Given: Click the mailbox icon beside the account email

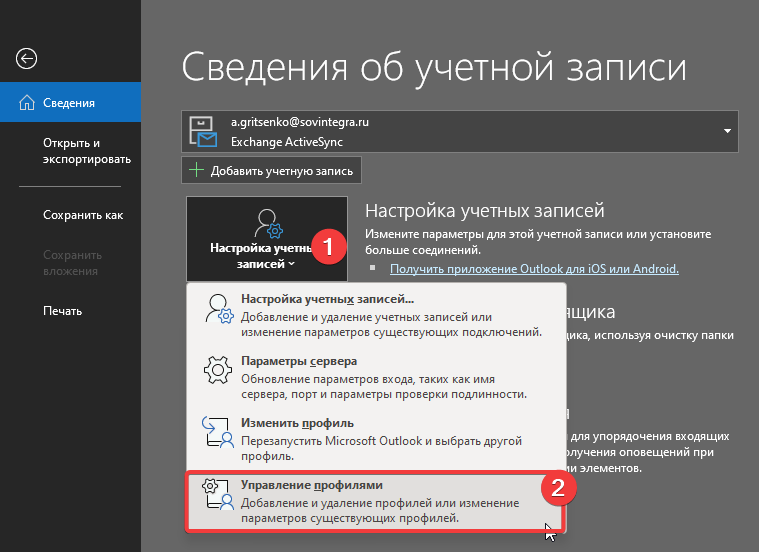Looking at the screenshot, I should click(204, 132).
